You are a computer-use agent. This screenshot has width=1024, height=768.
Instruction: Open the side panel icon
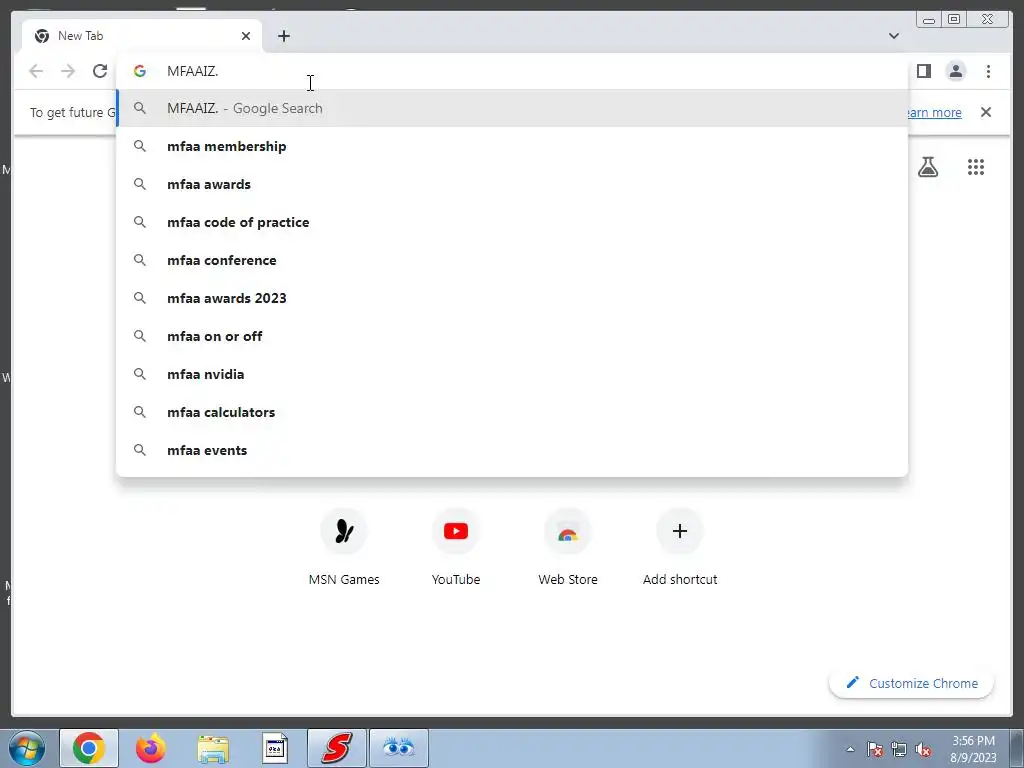tap(923, 71)
